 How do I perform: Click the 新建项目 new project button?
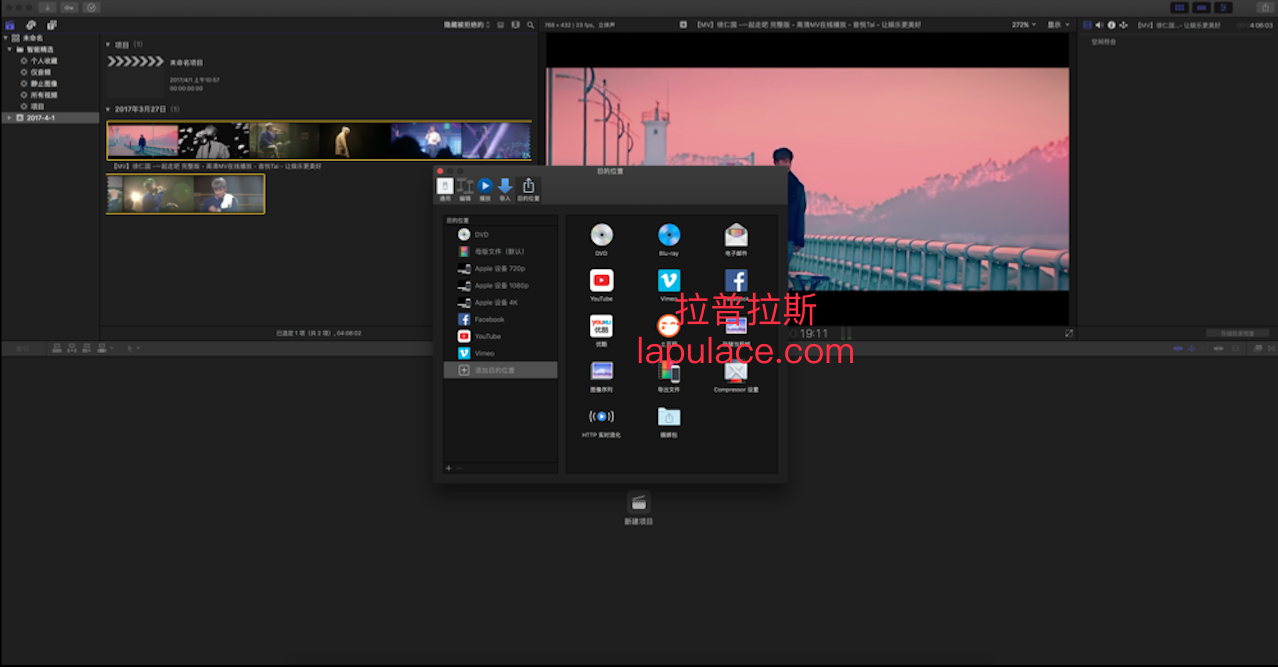639,509
